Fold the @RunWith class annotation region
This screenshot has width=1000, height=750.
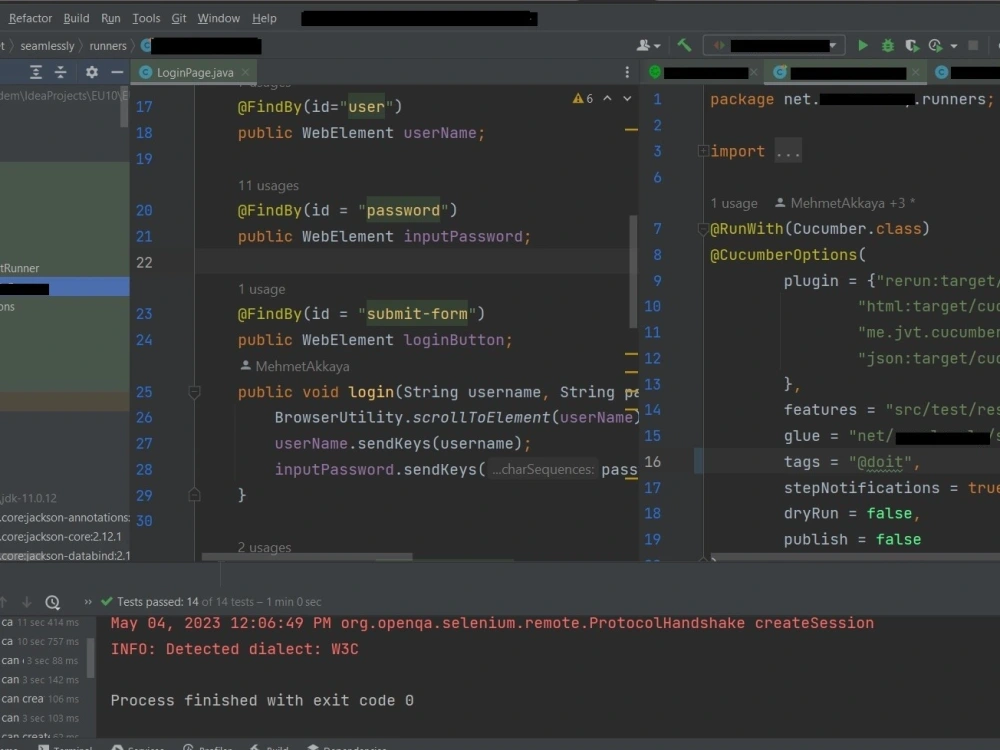pyautogui.click(x=702, y=229)
